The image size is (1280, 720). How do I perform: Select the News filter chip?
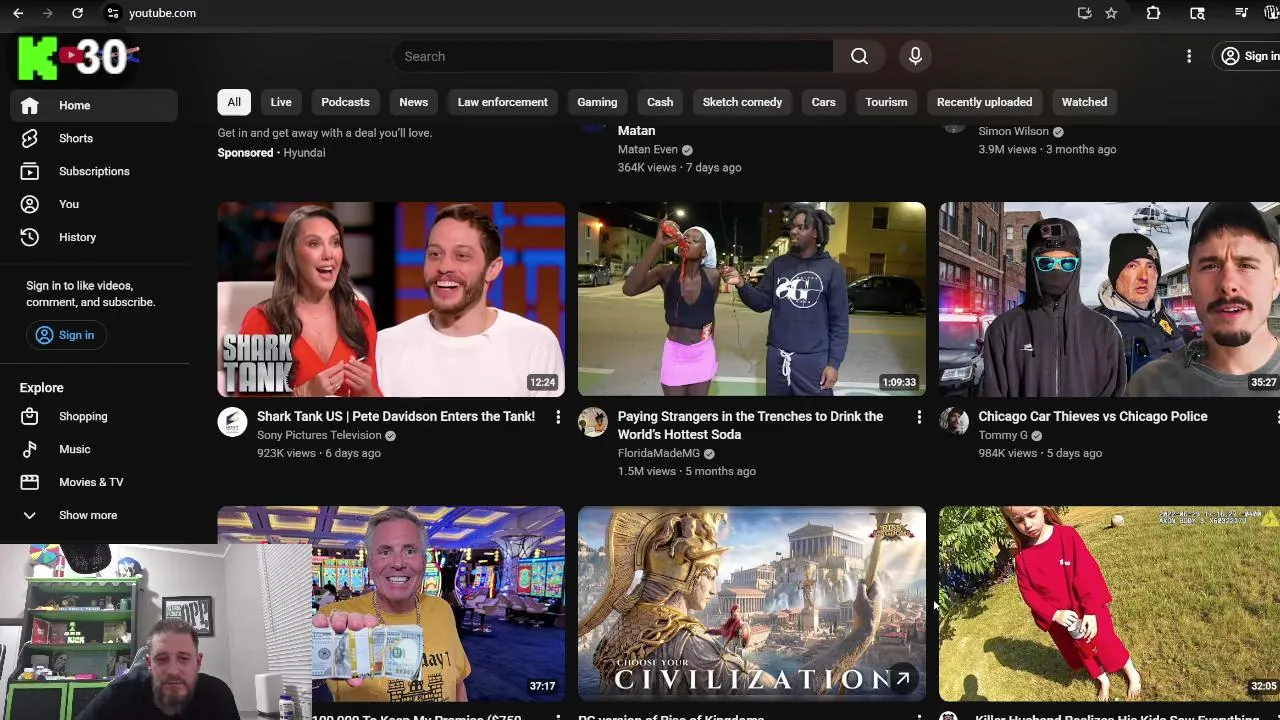point(413,102)
